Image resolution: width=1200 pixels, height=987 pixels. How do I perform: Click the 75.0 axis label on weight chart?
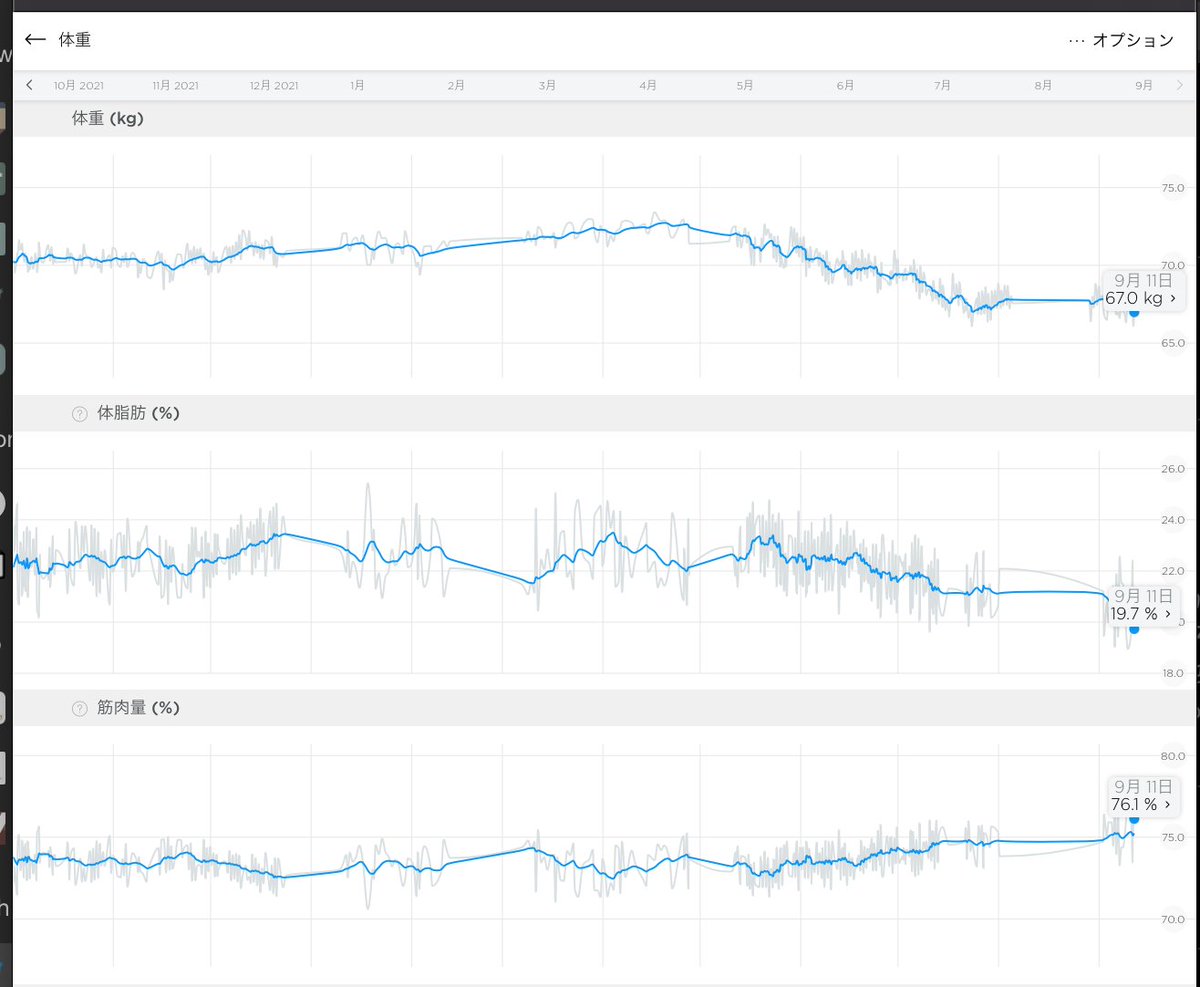tap(1172, 188)
